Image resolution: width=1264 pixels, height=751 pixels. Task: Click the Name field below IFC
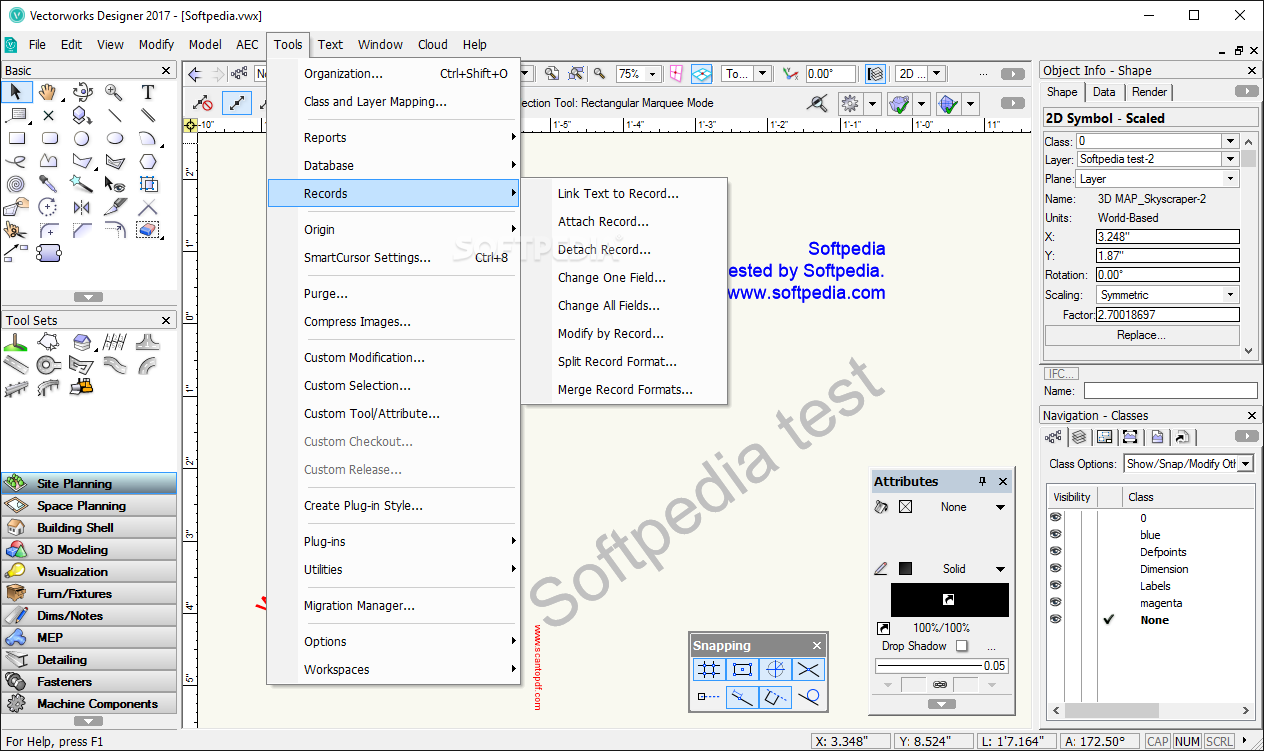[1170, 391]
